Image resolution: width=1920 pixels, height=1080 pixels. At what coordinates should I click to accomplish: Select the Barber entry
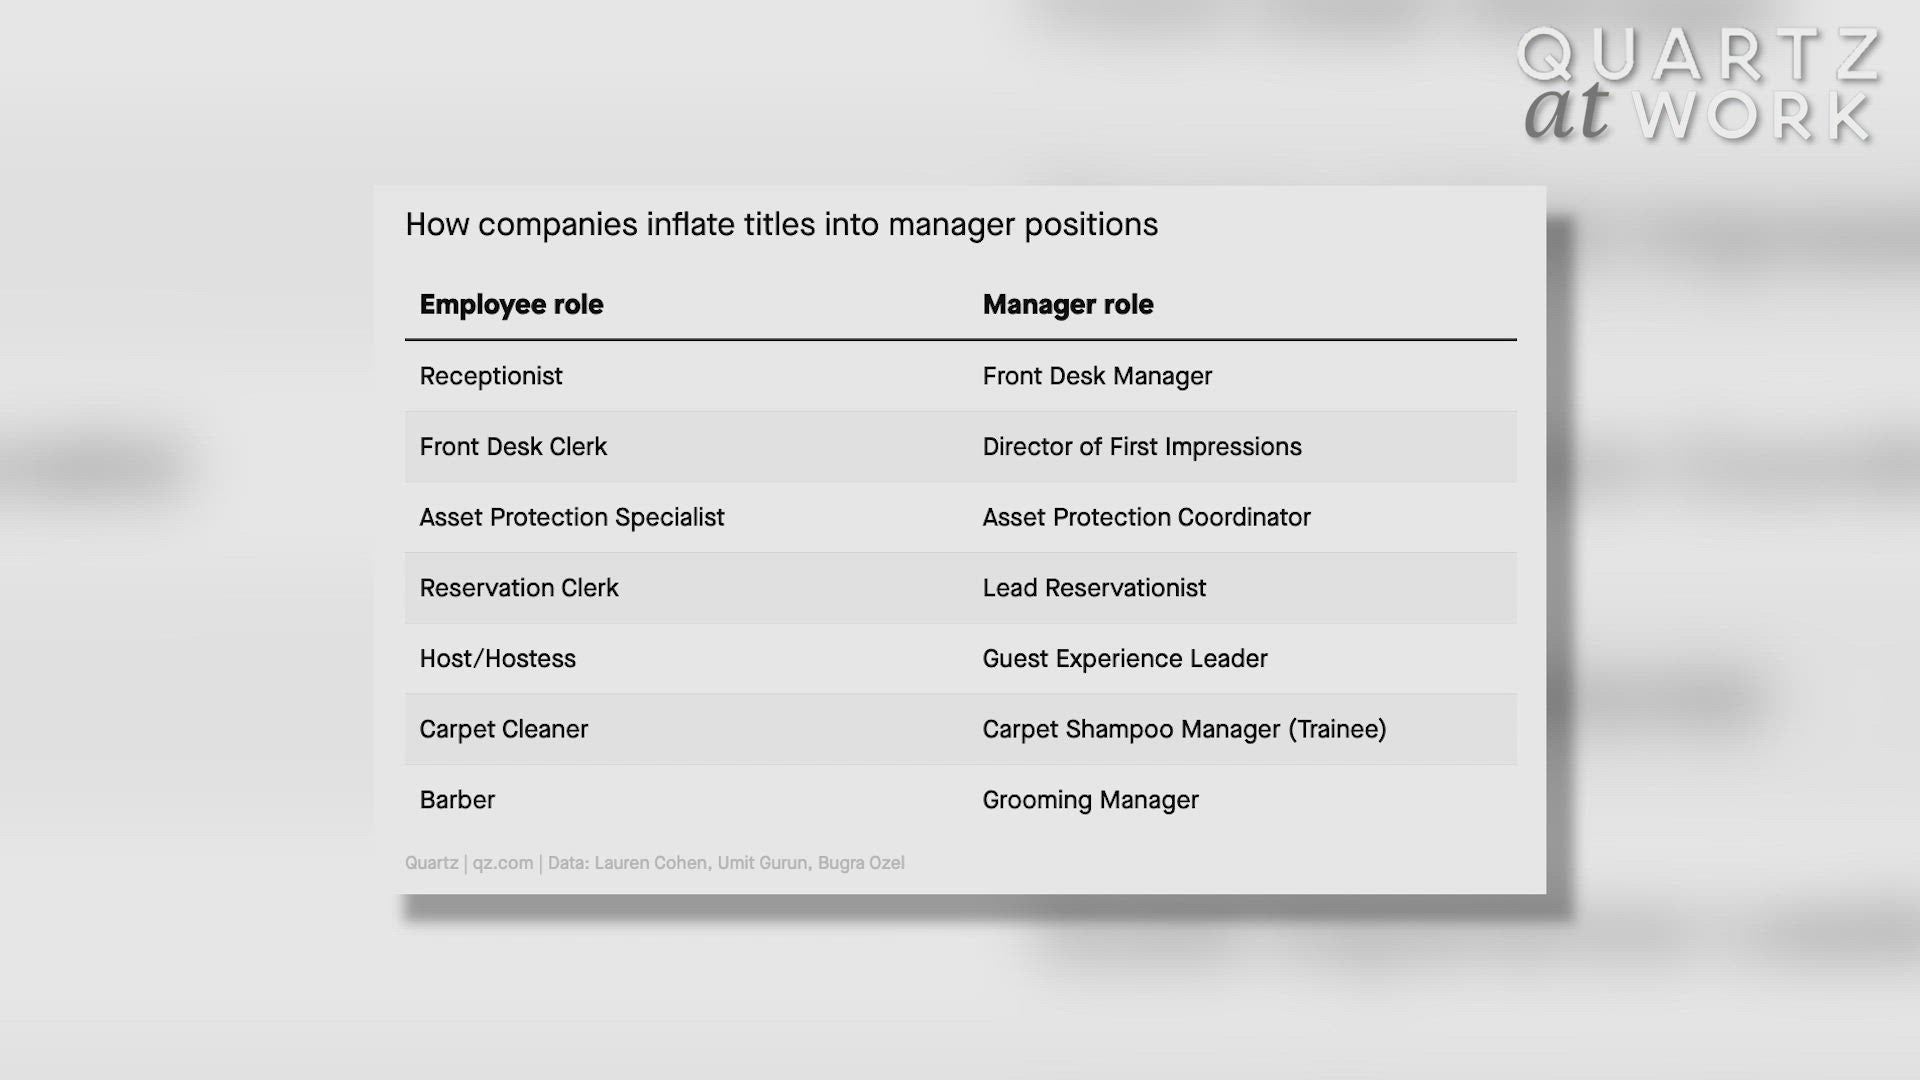point(457,800)
